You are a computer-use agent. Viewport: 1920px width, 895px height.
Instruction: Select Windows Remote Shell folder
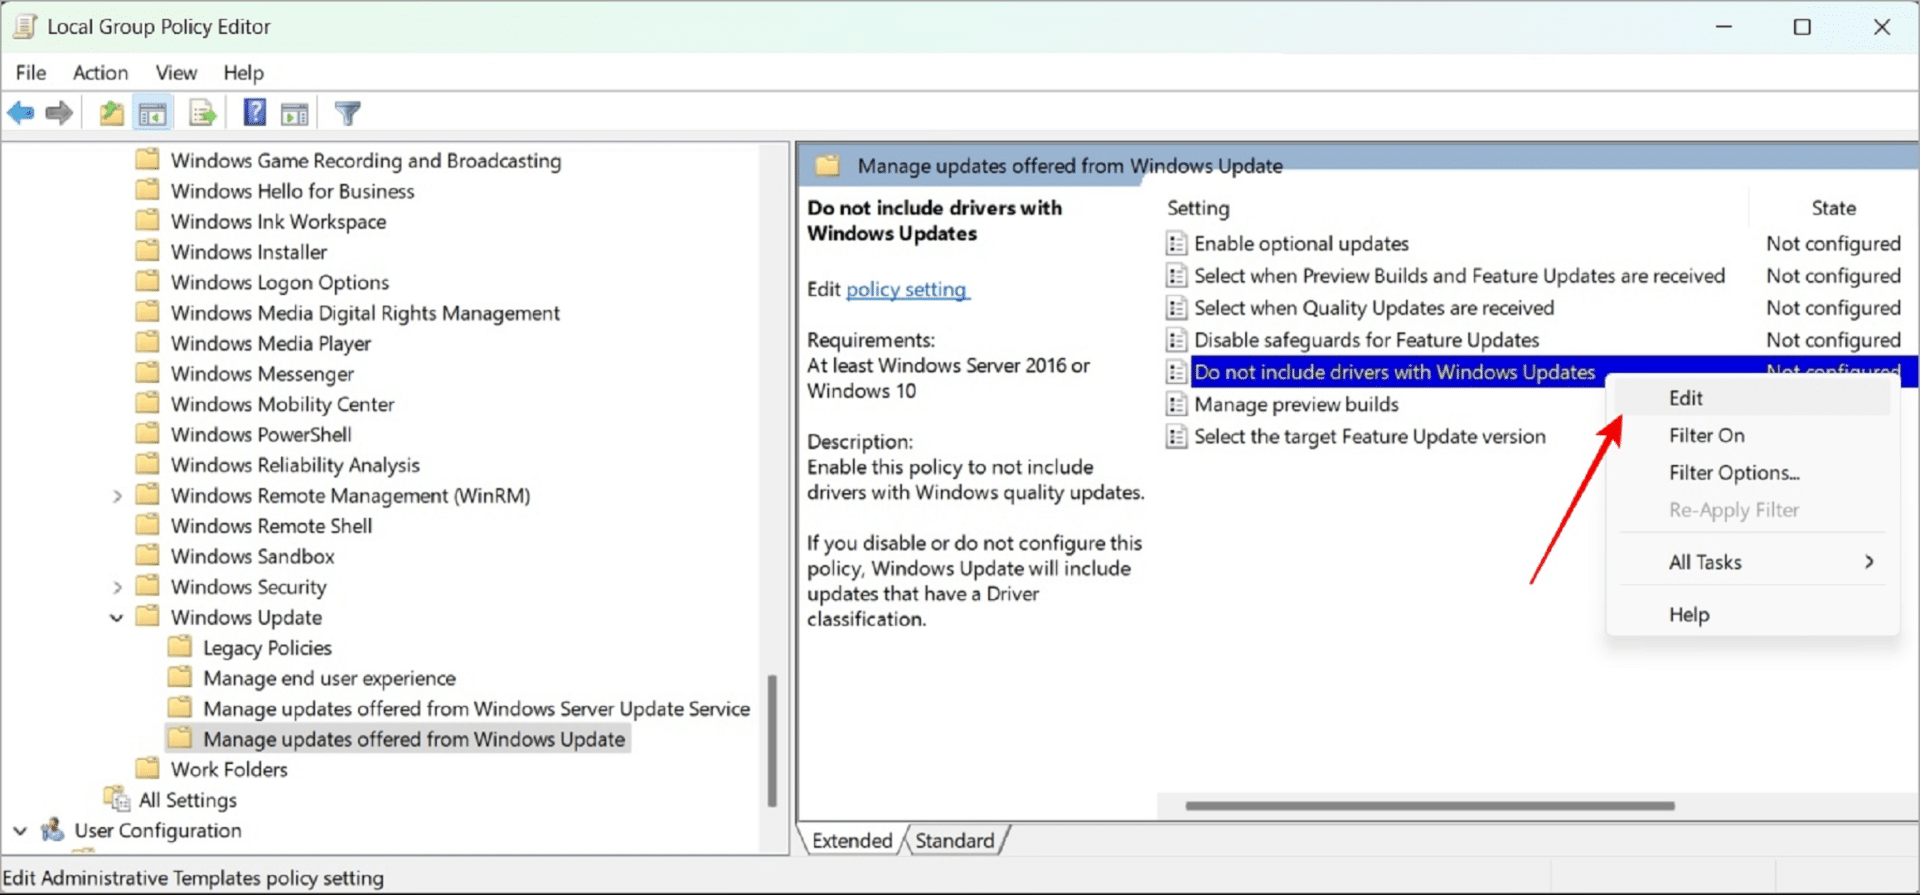click(x=271, y=526)
